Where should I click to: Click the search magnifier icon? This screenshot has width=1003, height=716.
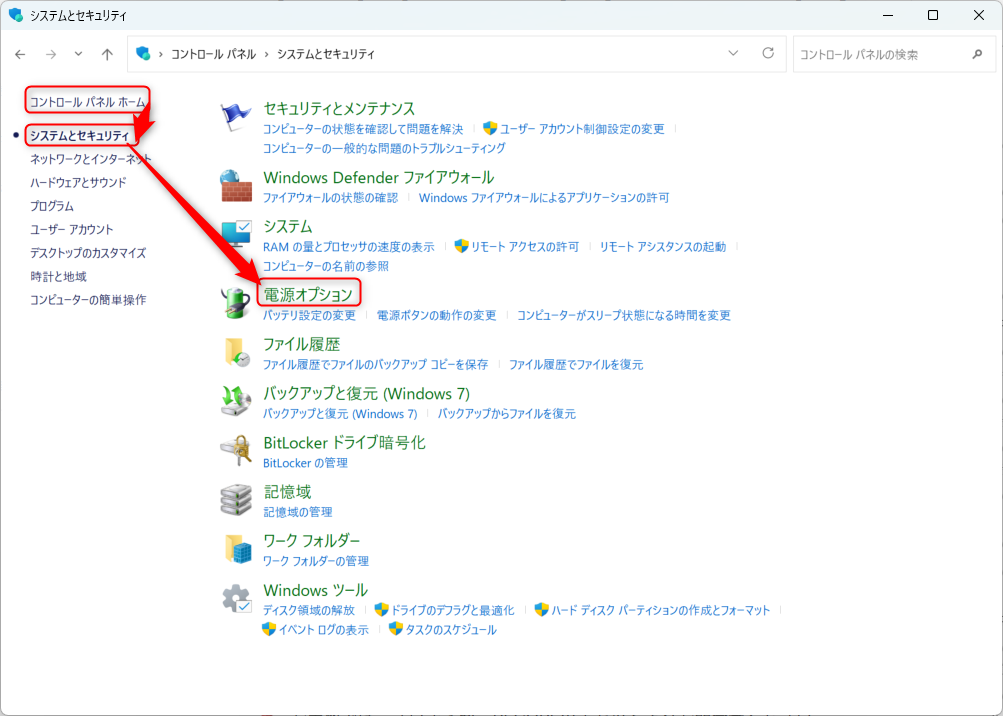(977, 54)
